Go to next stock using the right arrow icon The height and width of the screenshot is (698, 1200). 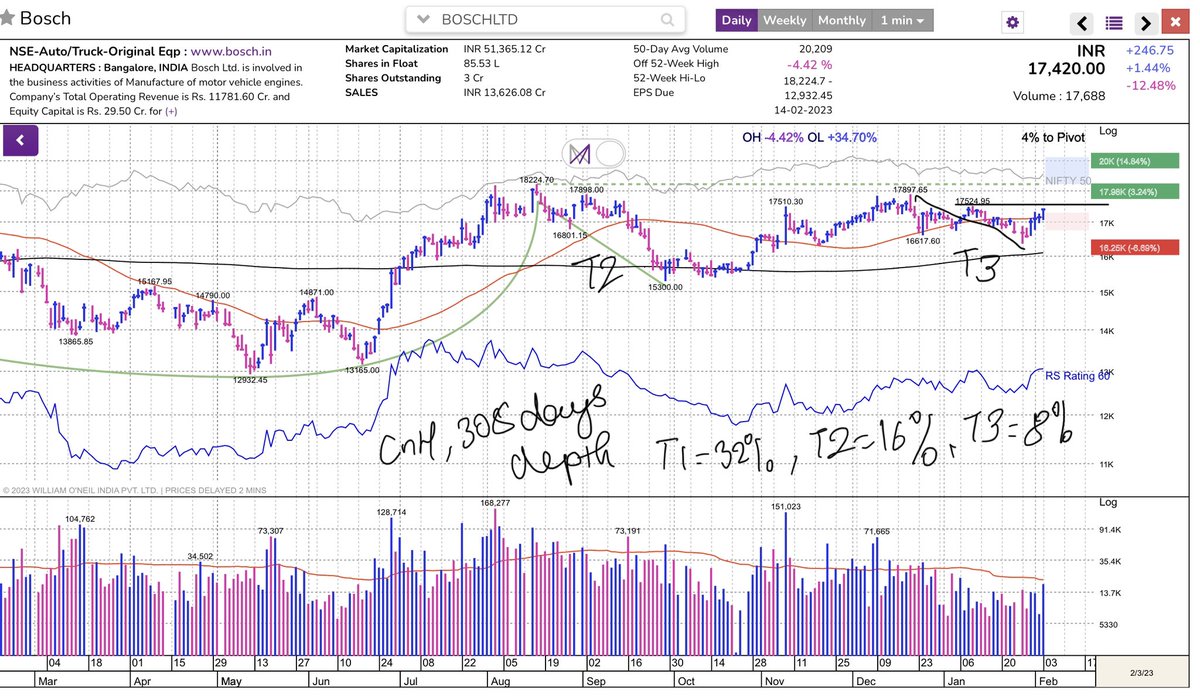pos(1146,20)
